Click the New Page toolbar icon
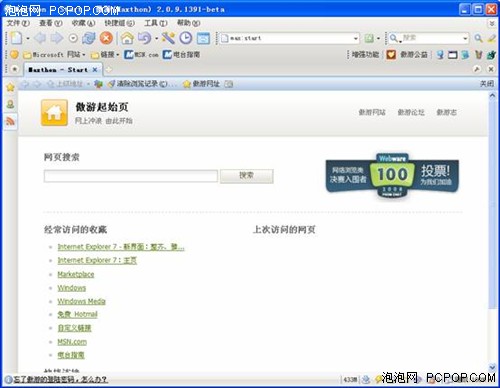Image resolution: width=500 pixels, height=388 pixels. (16, 38)
